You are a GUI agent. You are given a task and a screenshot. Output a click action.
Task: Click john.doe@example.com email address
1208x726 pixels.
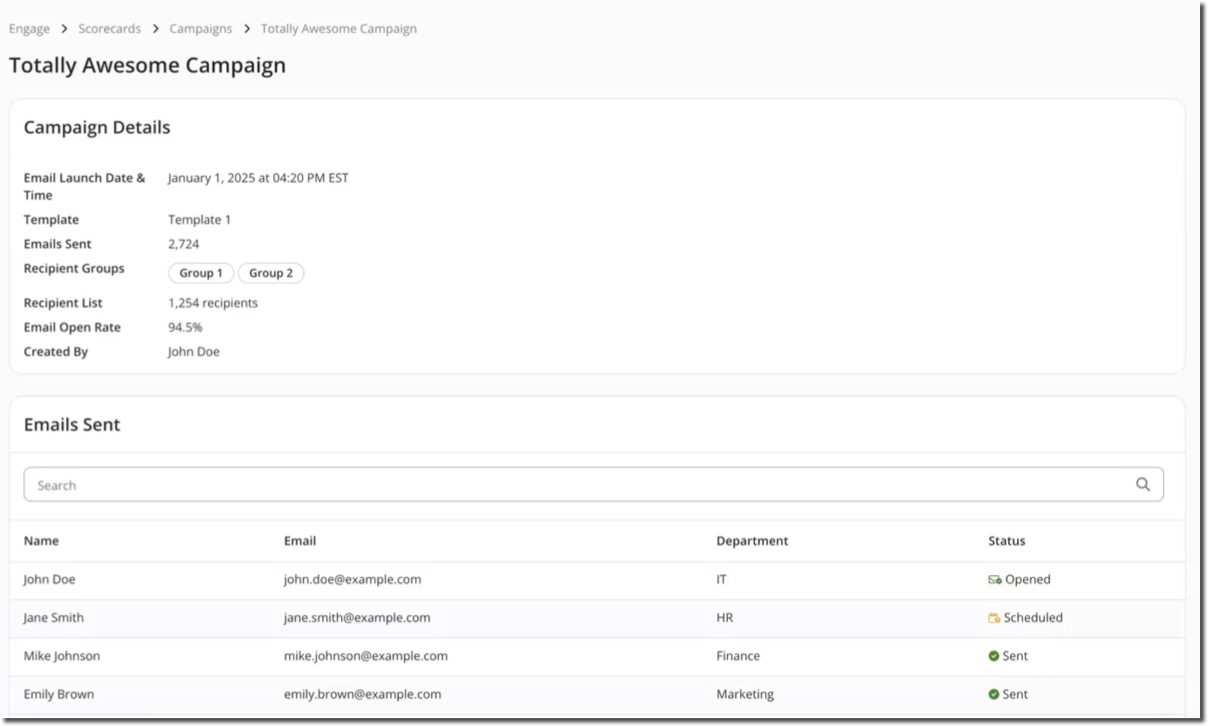click(x=352, y=580)
